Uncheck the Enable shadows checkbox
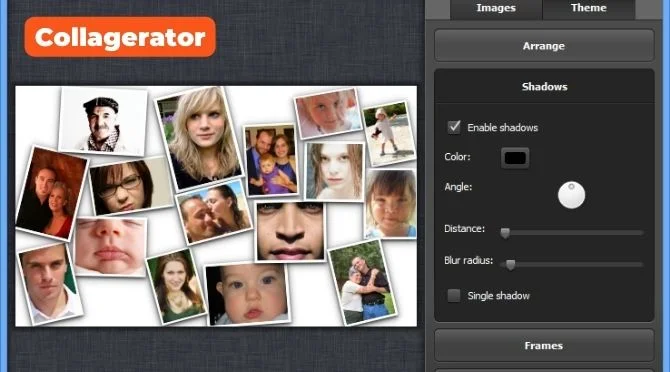Screen dimensions: 670x372 (454, 127)
